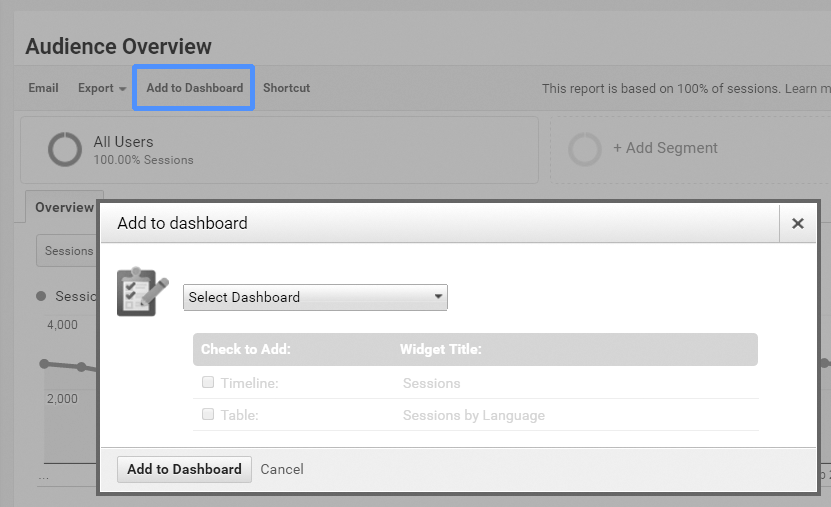This screenshot has width=831, height=507.
Task: Click the Add Segment circle icon
Action: 585,149
